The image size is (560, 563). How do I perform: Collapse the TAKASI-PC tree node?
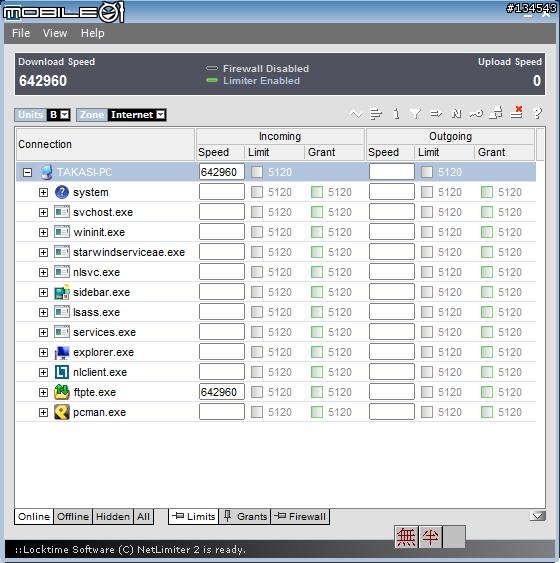coord(27,173)
